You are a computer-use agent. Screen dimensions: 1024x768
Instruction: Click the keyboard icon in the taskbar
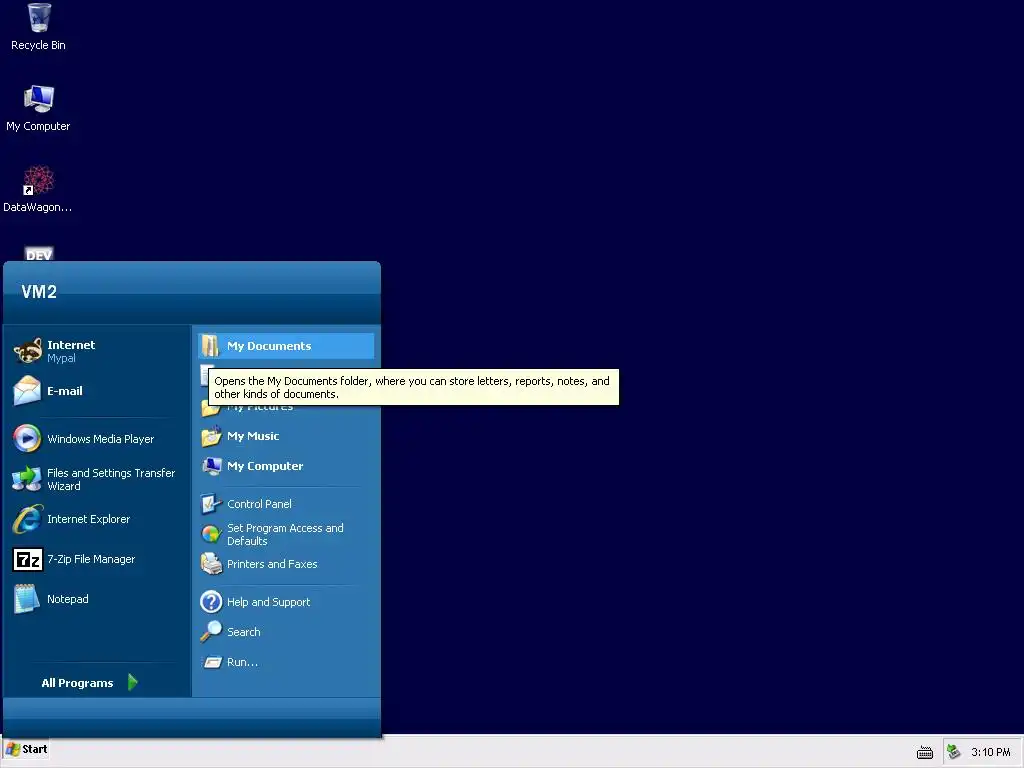click(925, 753)
